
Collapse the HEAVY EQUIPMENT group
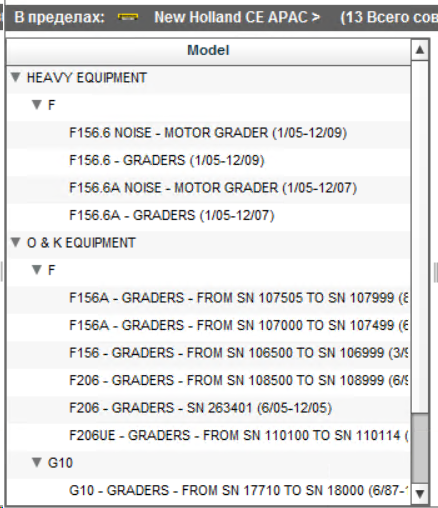pyautogui.click(x=15, y=77)
